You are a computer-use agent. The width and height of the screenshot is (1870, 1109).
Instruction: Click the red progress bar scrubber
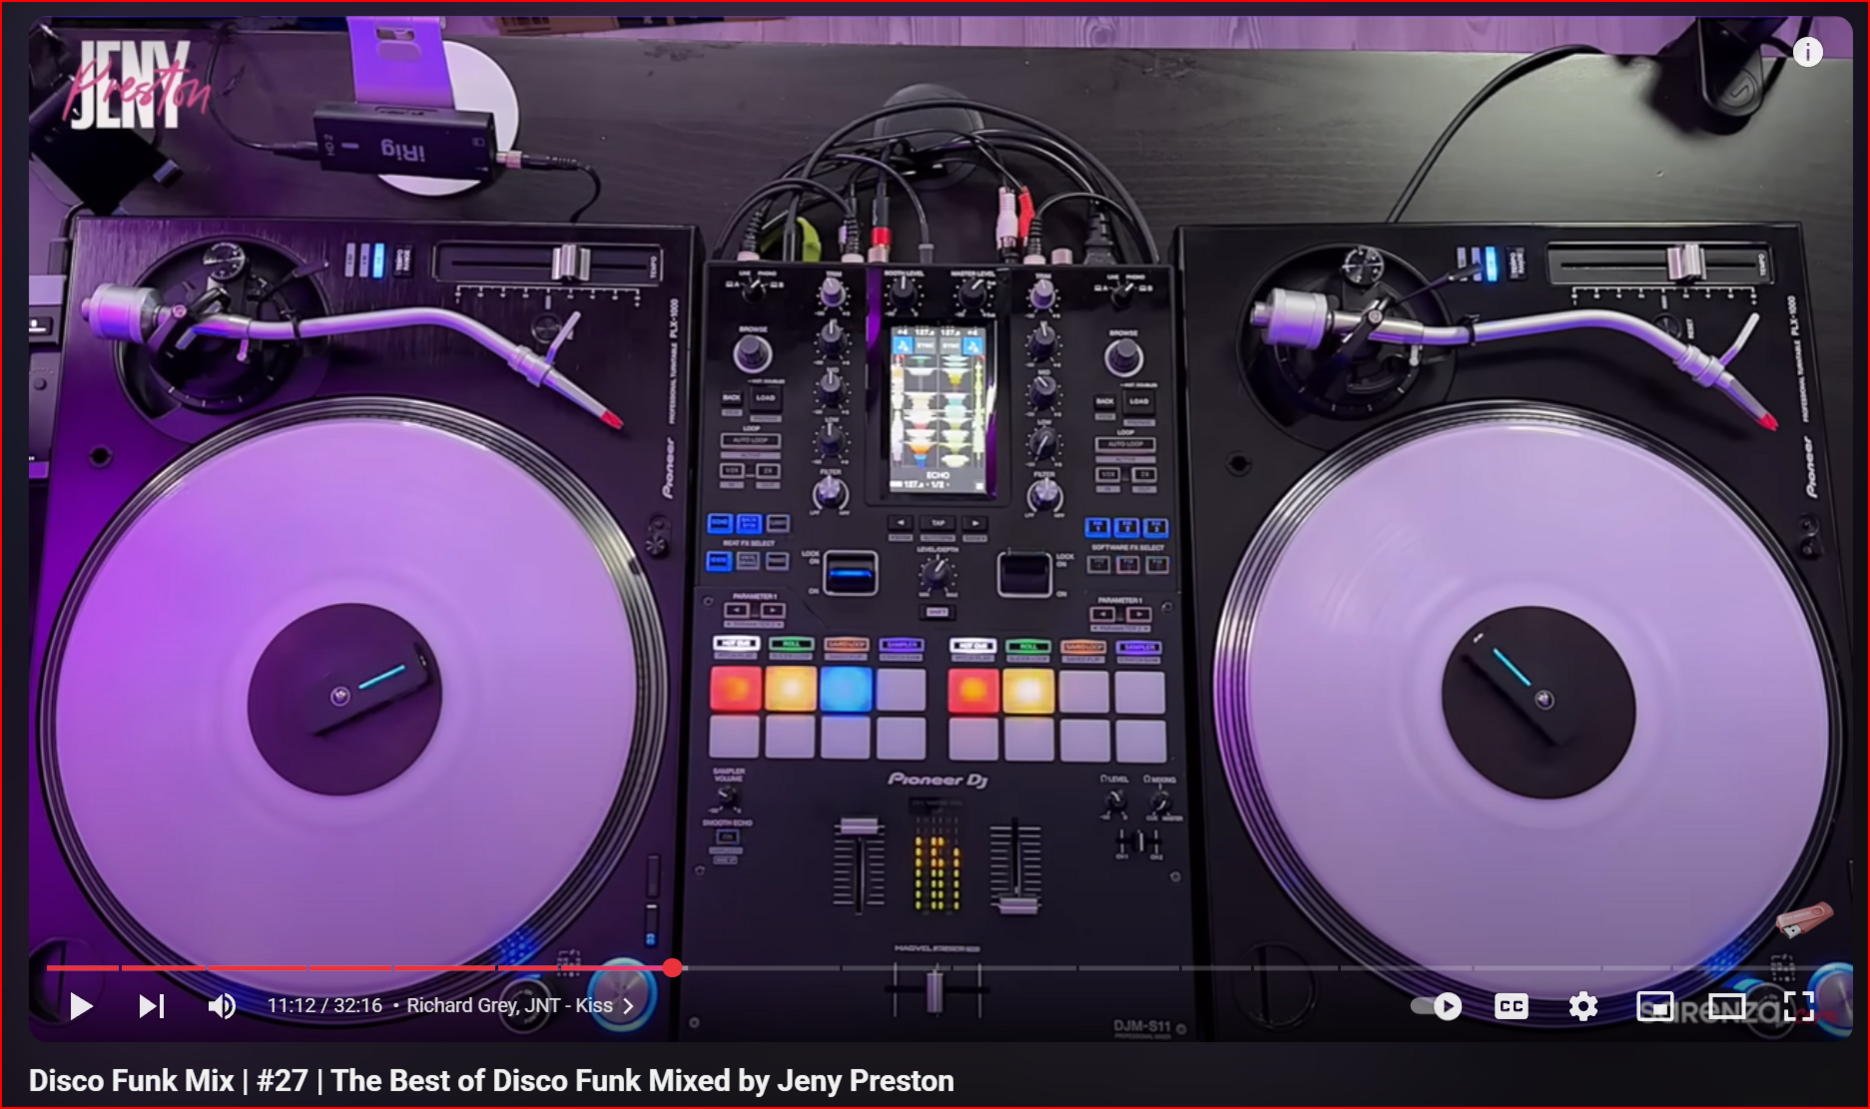[x=673, y=967]
